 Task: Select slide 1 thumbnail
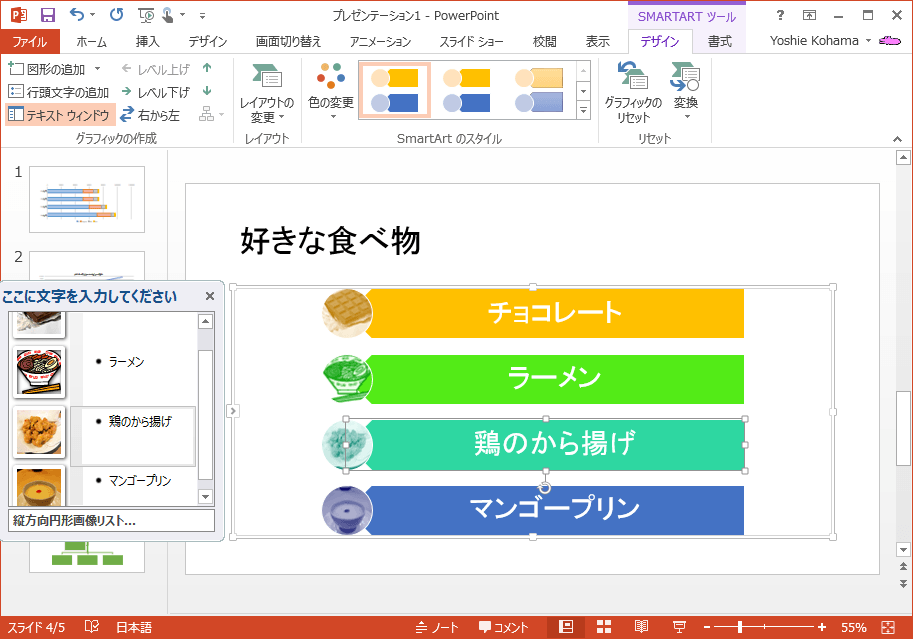click(87, 199)
